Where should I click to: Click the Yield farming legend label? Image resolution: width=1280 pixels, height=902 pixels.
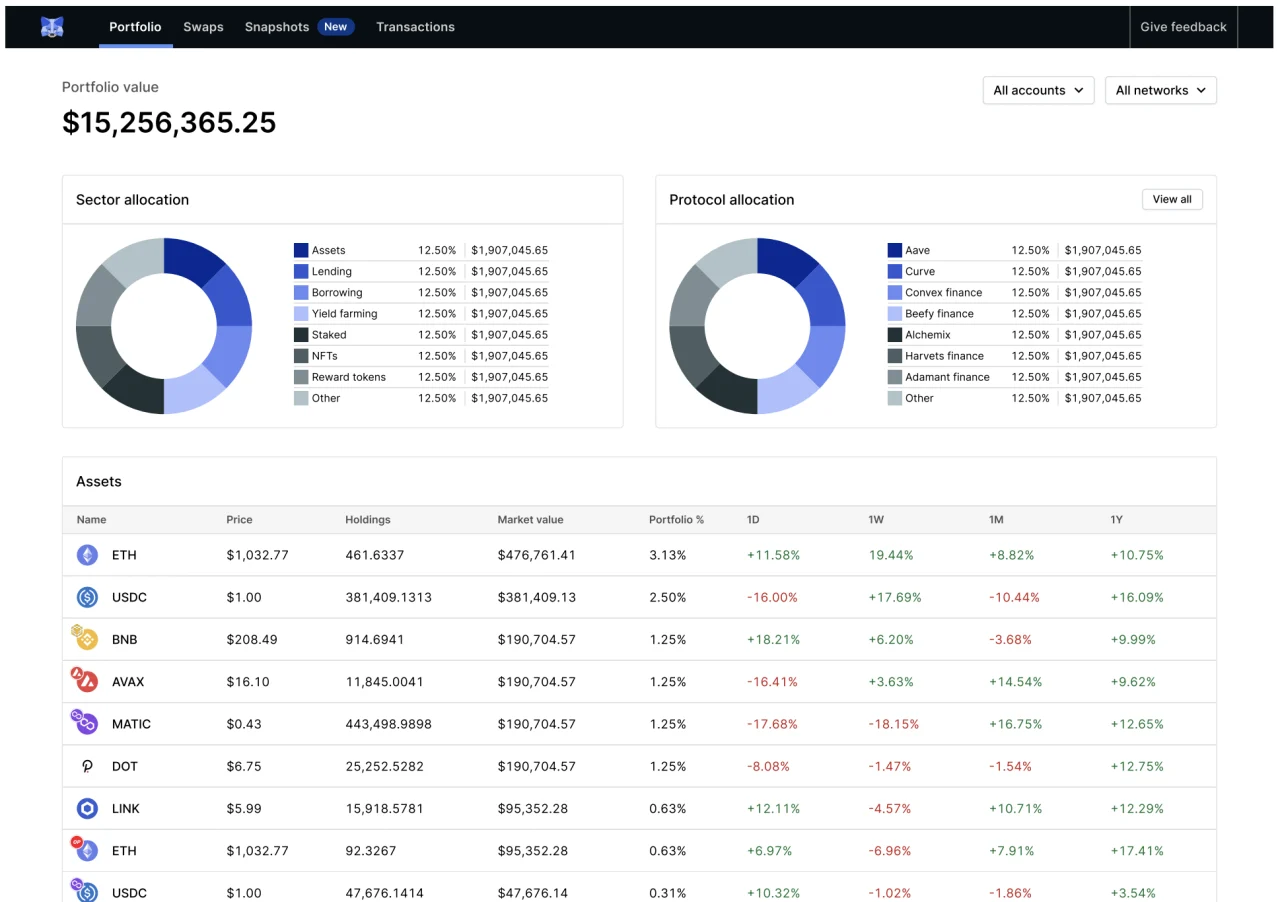[x=344, y=313]
